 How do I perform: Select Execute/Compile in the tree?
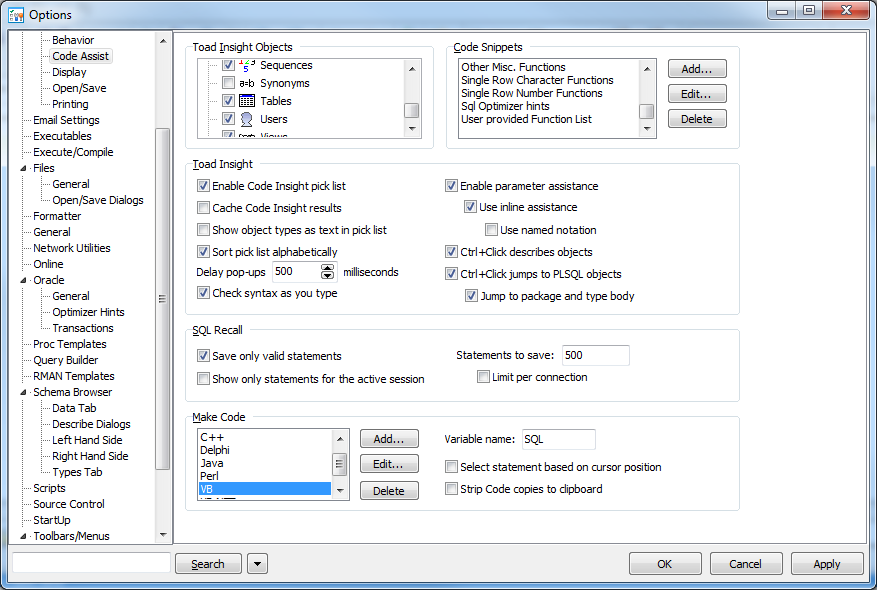click(x=73, y=152)
